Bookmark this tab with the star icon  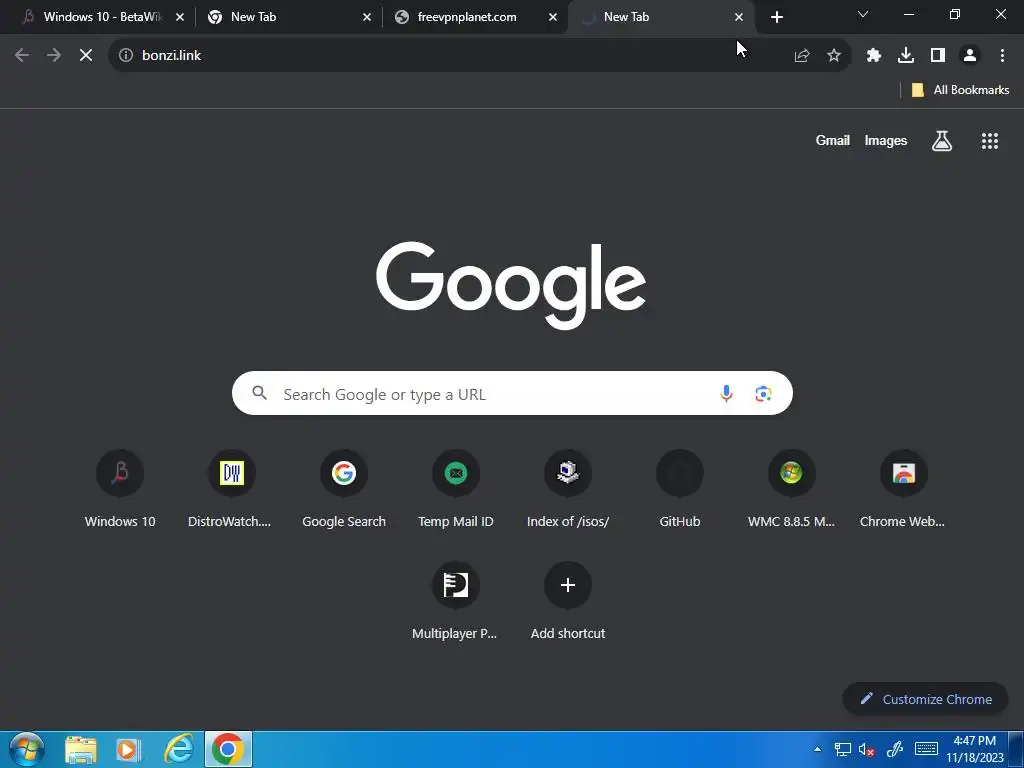[x=834, y=56]
